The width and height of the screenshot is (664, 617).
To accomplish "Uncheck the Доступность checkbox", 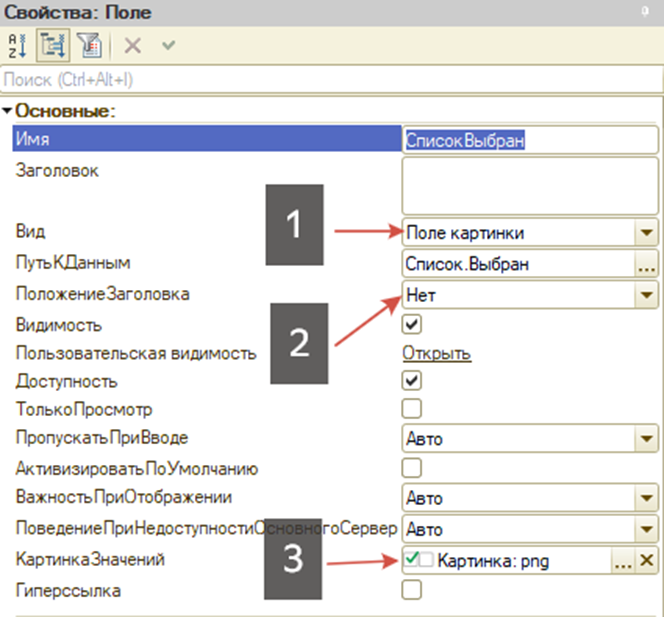I will [x=412, y=380].
